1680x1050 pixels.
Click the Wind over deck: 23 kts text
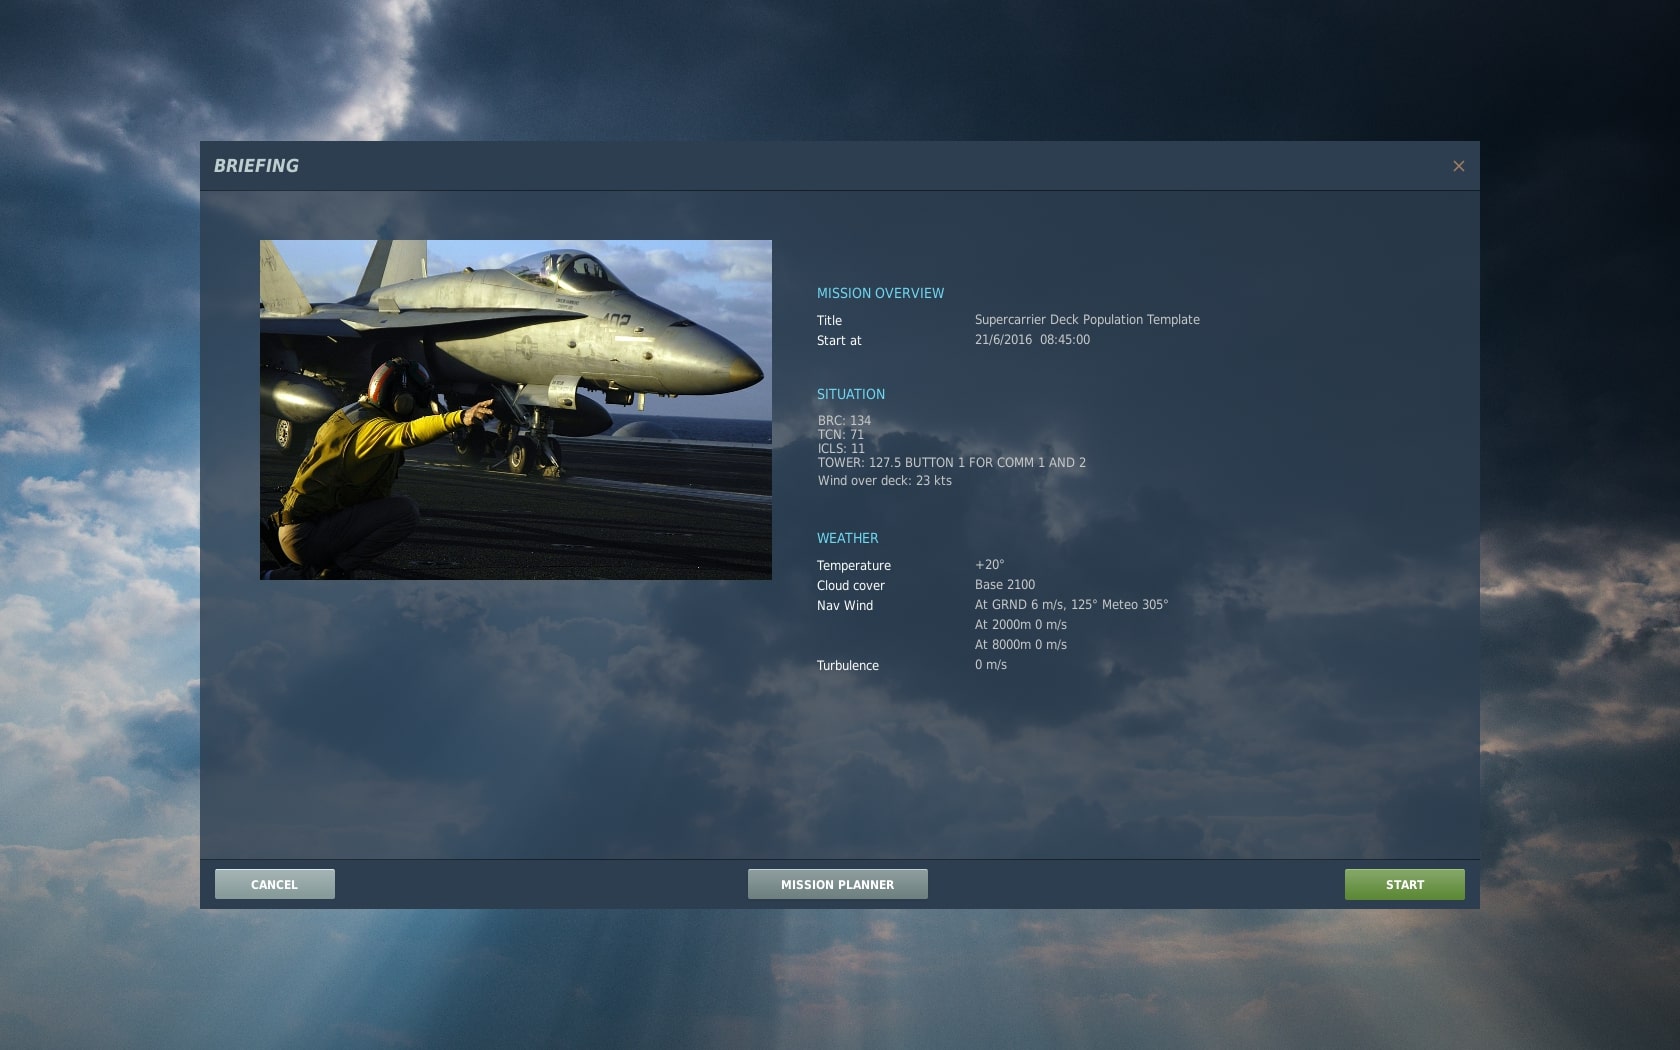tap(884, 481)
